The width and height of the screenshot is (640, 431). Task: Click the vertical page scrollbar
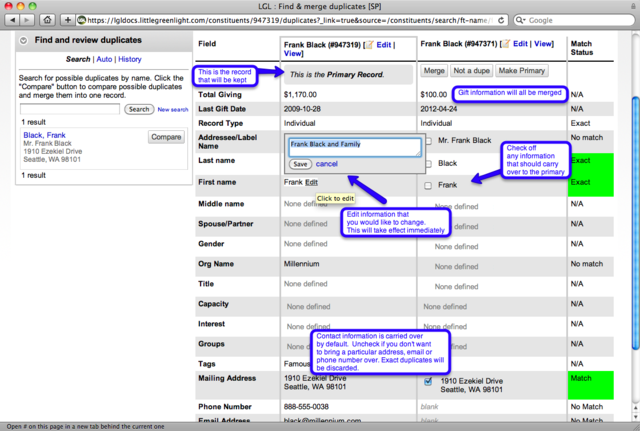point(635,222)
